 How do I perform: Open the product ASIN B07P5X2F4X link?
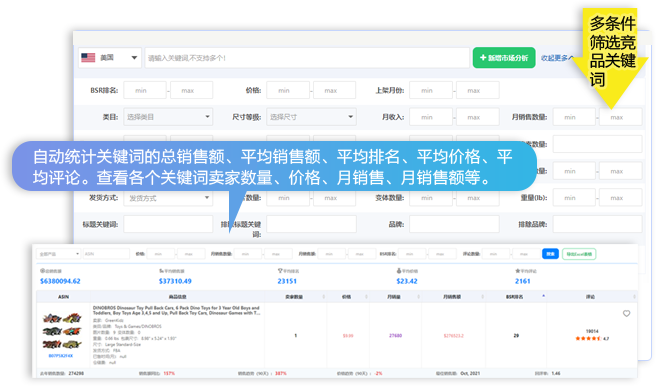[61, 356]
